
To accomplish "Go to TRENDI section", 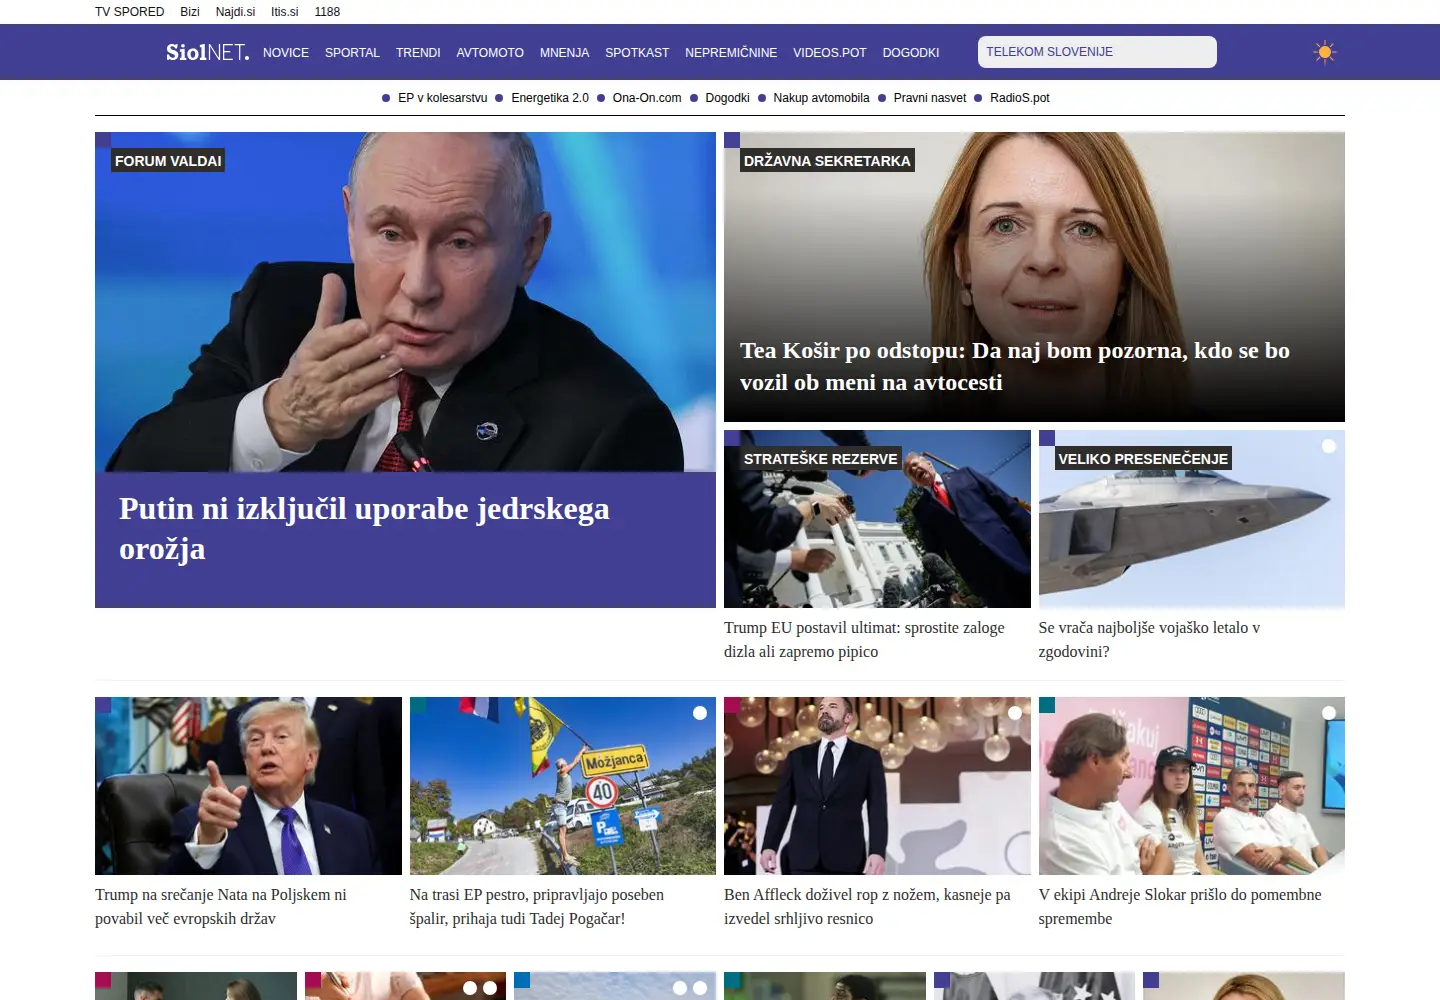I will (x=418, y=53).
